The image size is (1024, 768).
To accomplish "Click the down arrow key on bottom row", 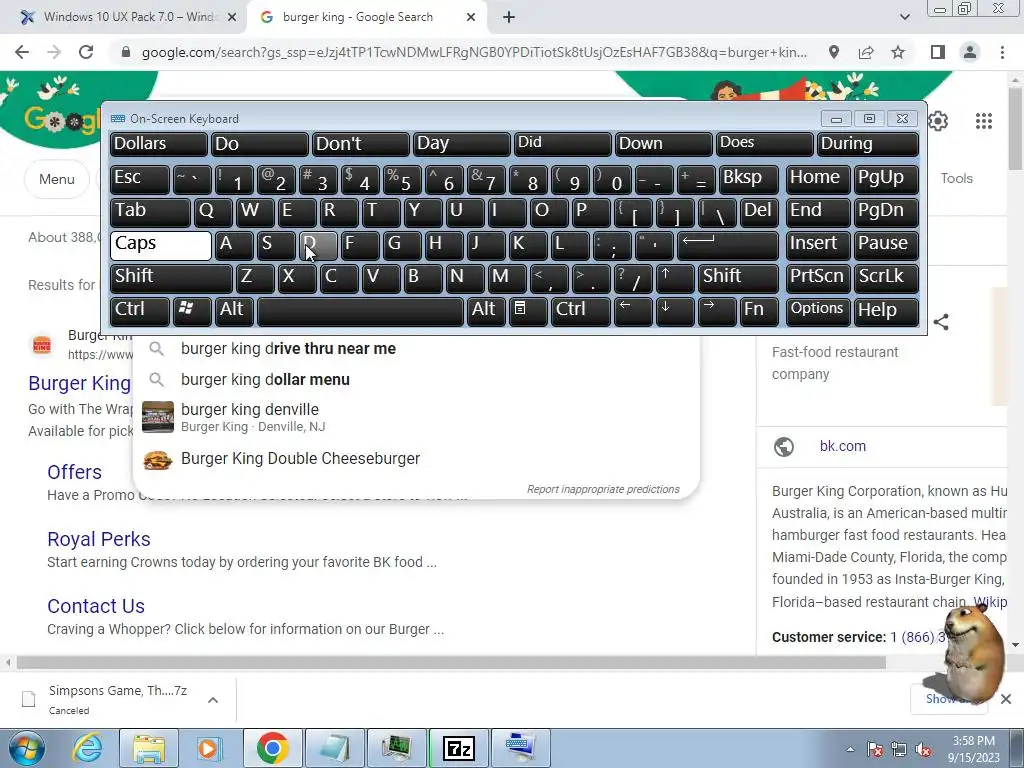I will 675,311.
